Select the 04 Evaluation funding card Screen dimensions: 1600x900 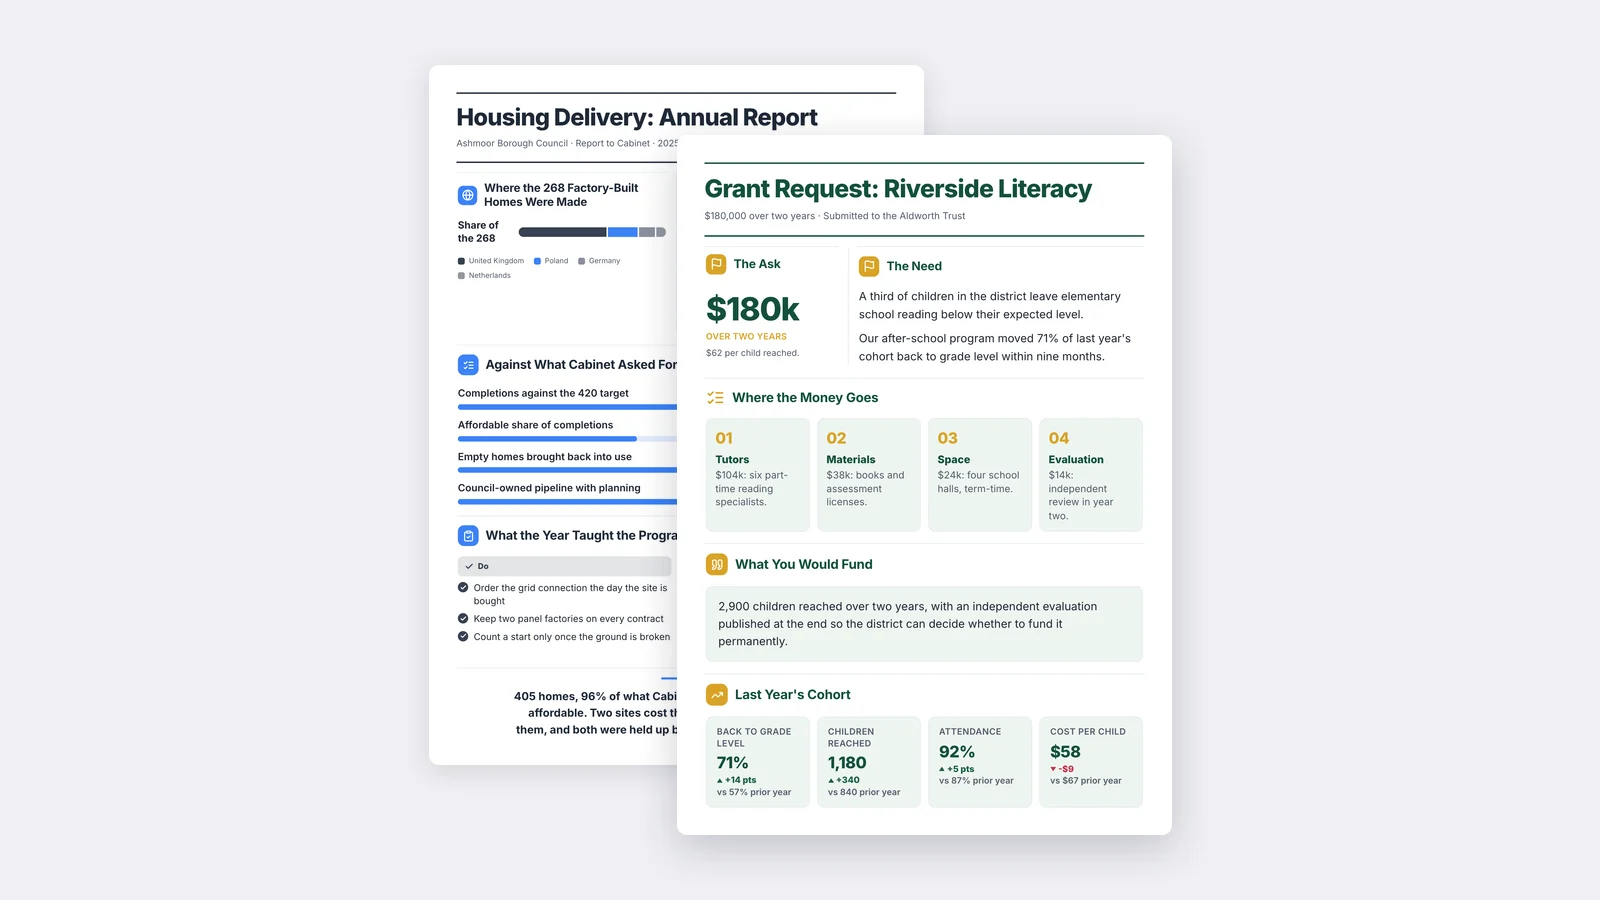coord(1091,475)
